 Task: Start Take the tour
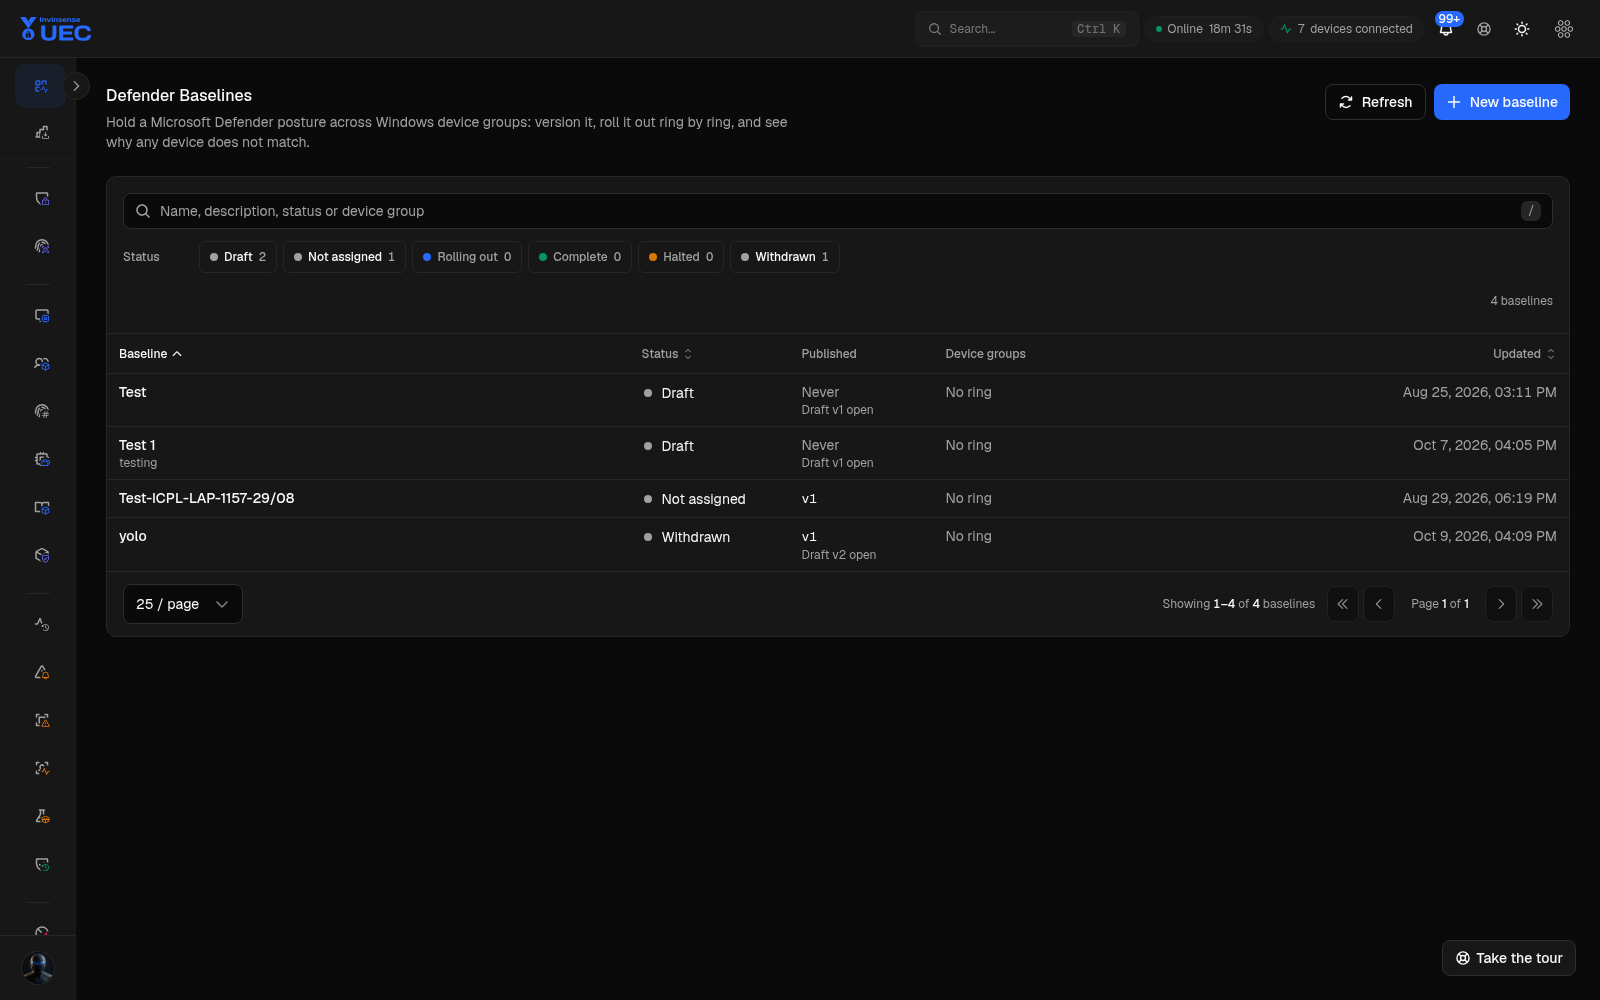pos(1508,958)
